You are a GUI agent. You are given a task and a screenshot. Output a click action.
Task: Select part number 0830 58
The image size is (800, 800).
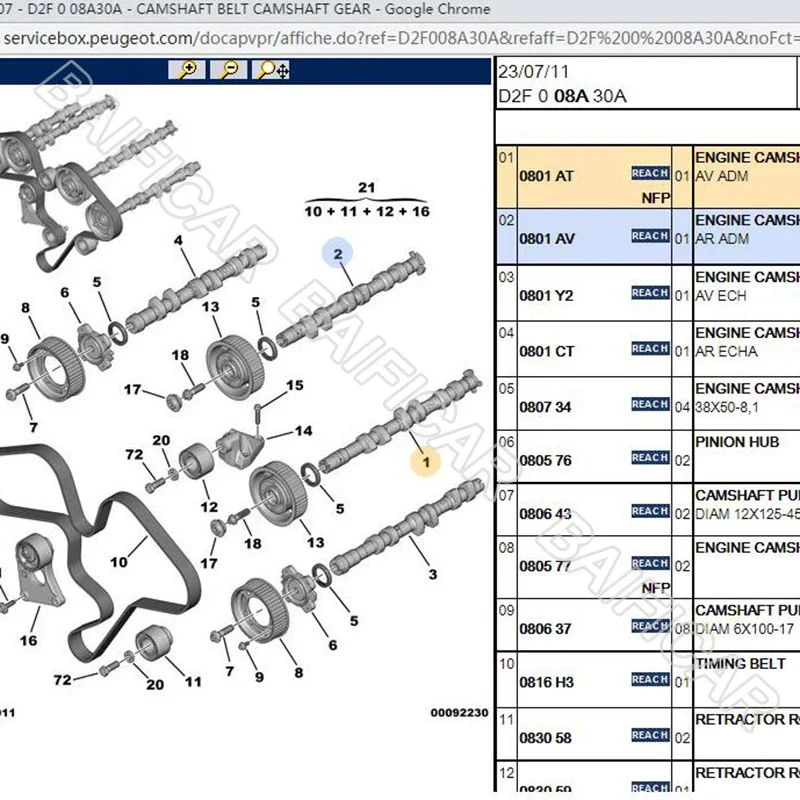click(545, 738)
